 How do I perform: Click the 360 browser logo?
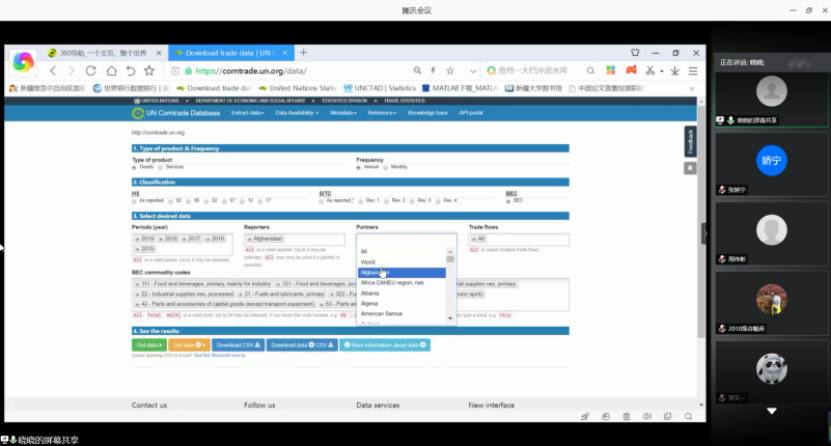(x=23, y=63)
